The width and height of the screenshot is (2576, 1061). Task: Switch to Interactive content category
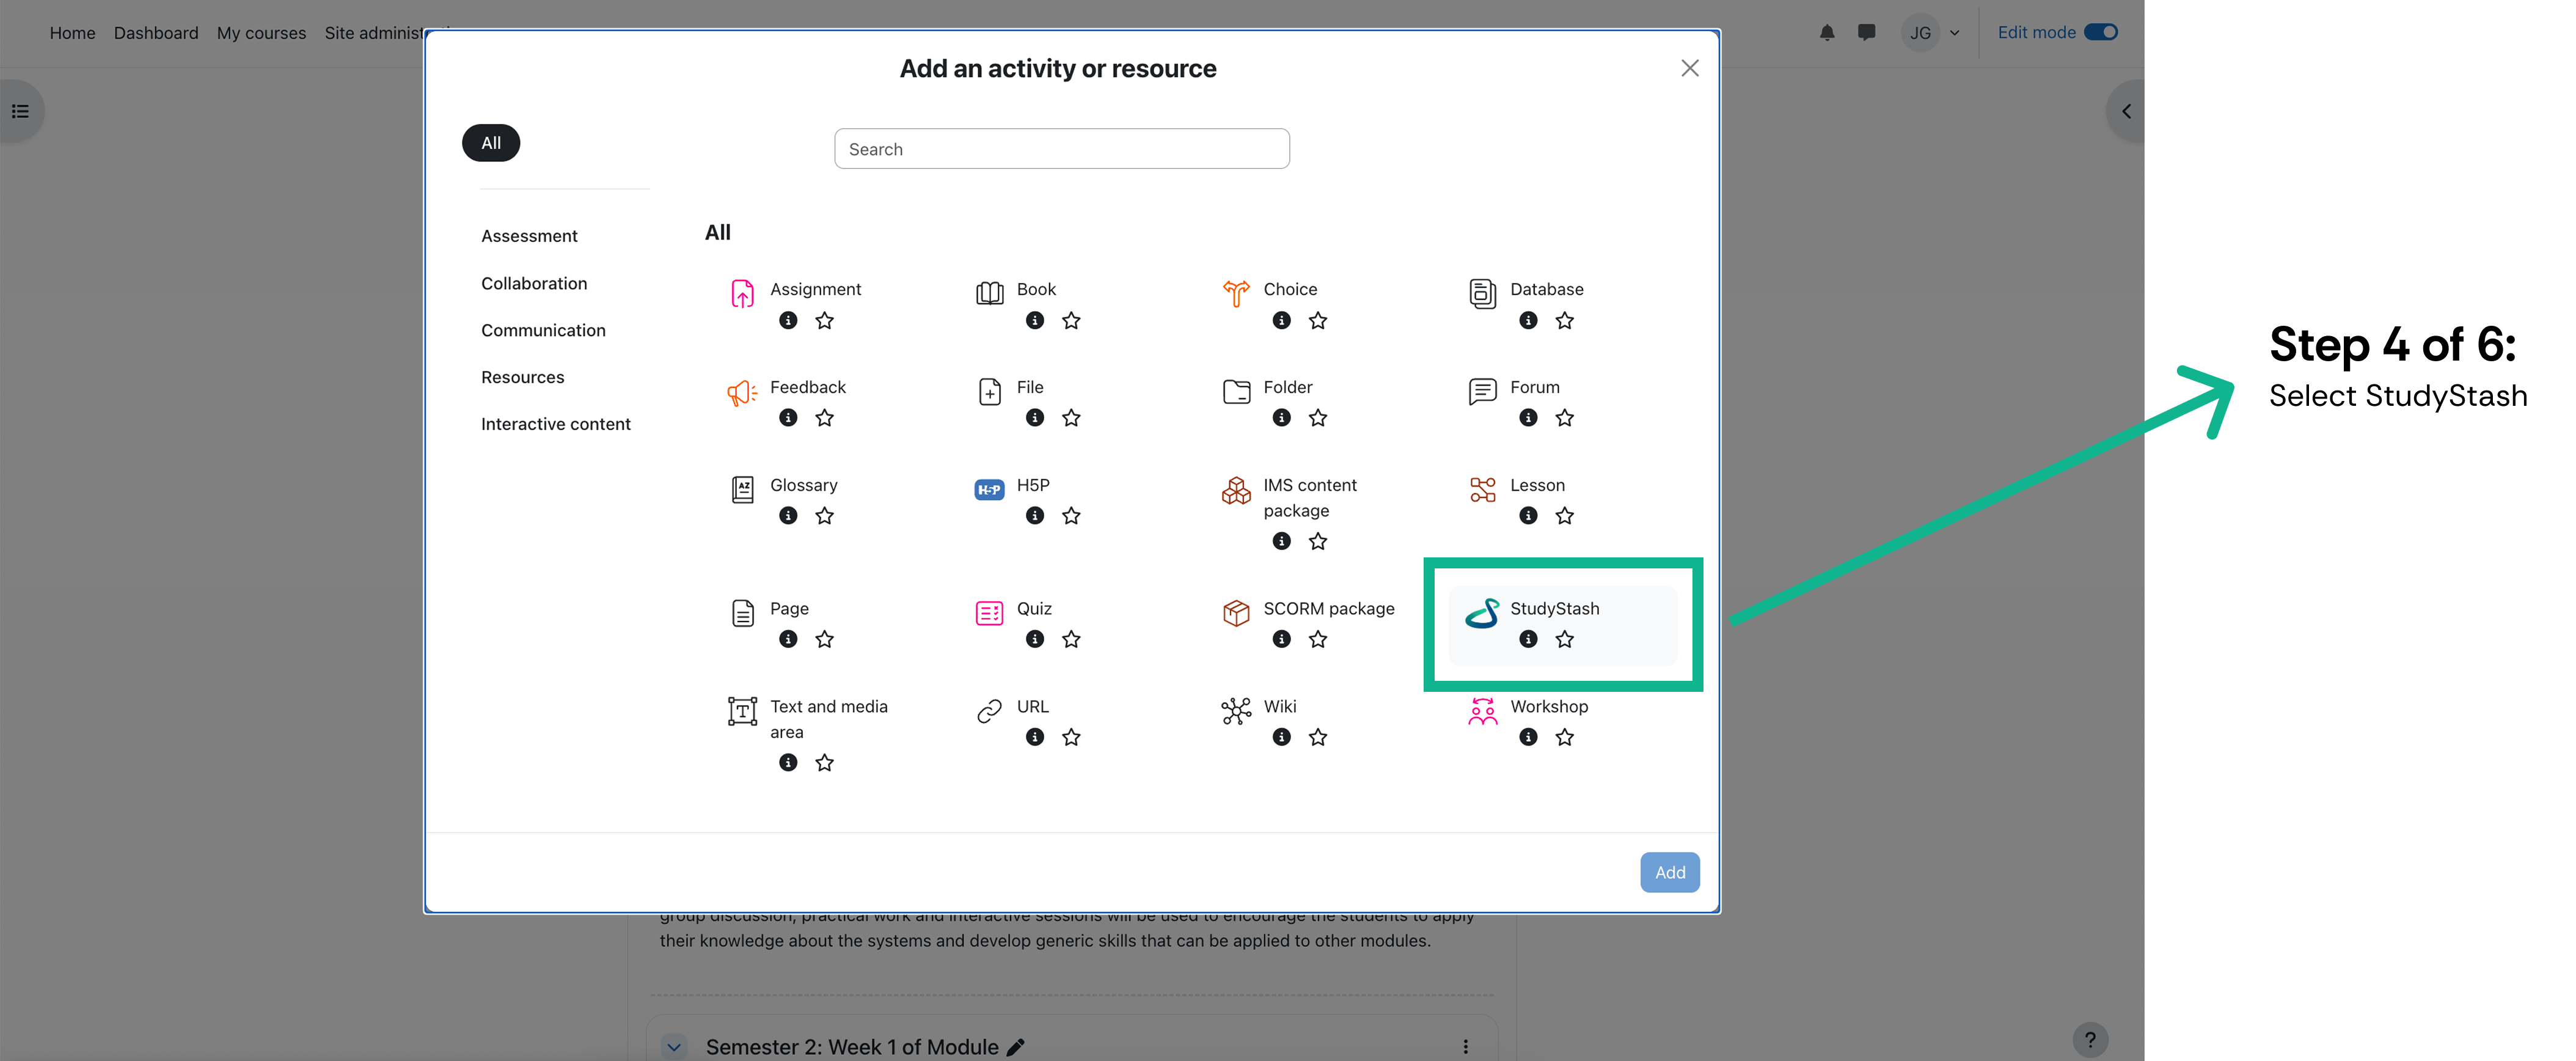[555, 425]
